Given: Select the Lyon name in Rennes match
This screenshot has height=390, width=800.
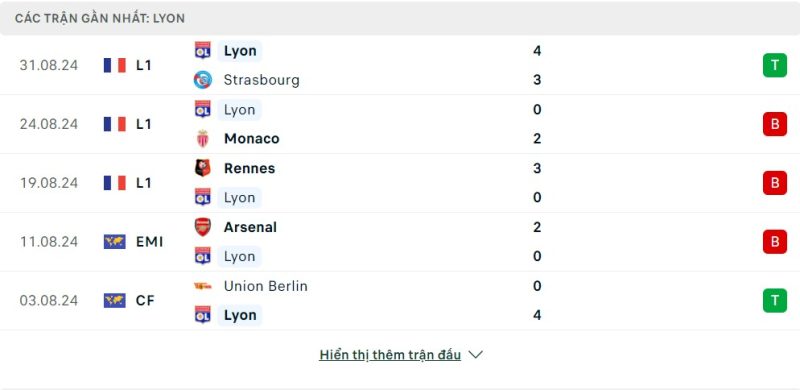Looking at the screenshot, I should (239, 198).
